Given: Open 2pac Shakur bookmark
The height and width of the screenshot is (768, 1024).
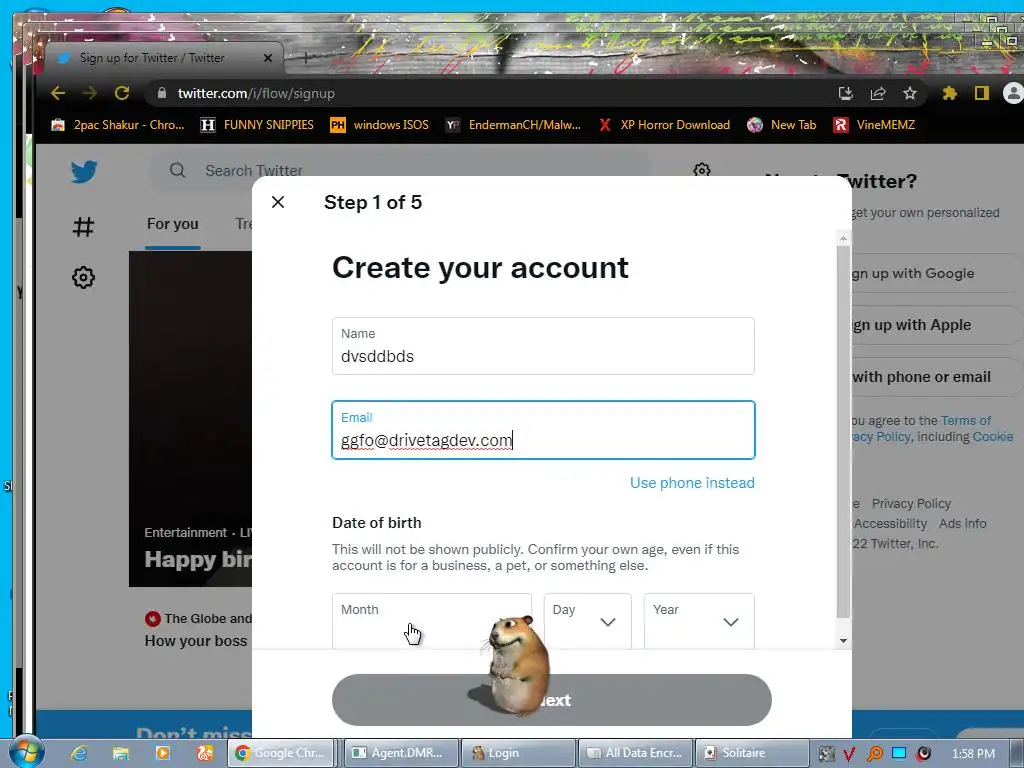Looking at the screenshot, I should tap(118, 125).
